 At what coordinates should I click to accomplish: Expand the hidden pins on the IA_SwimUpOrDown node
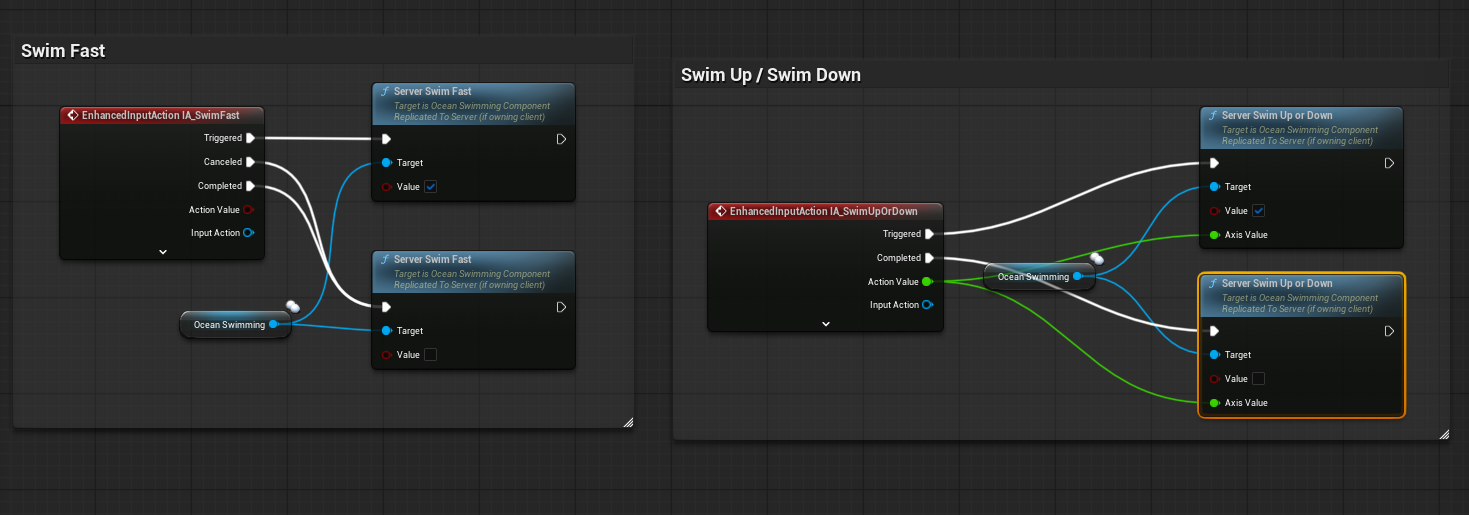[x=826, y=324]
